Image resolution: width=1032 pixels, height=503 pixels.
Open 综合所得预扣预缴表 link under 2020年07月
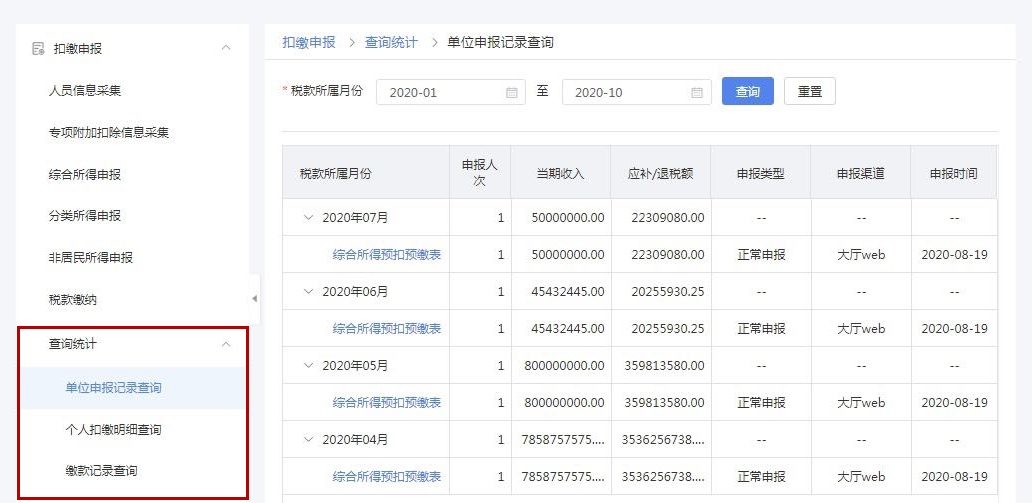(x=387, y=255)
